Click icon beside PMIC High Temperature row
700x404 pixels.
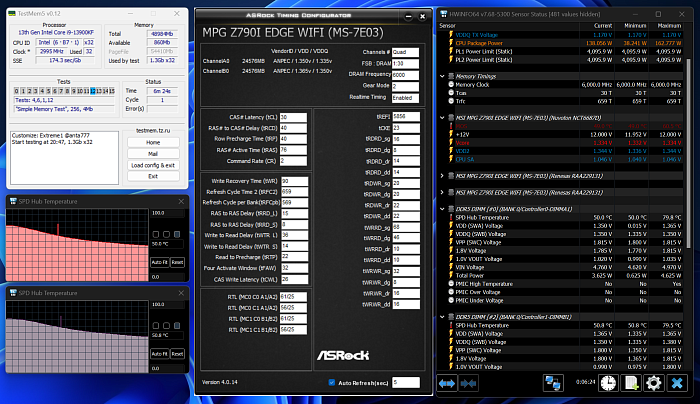point(451,283)
